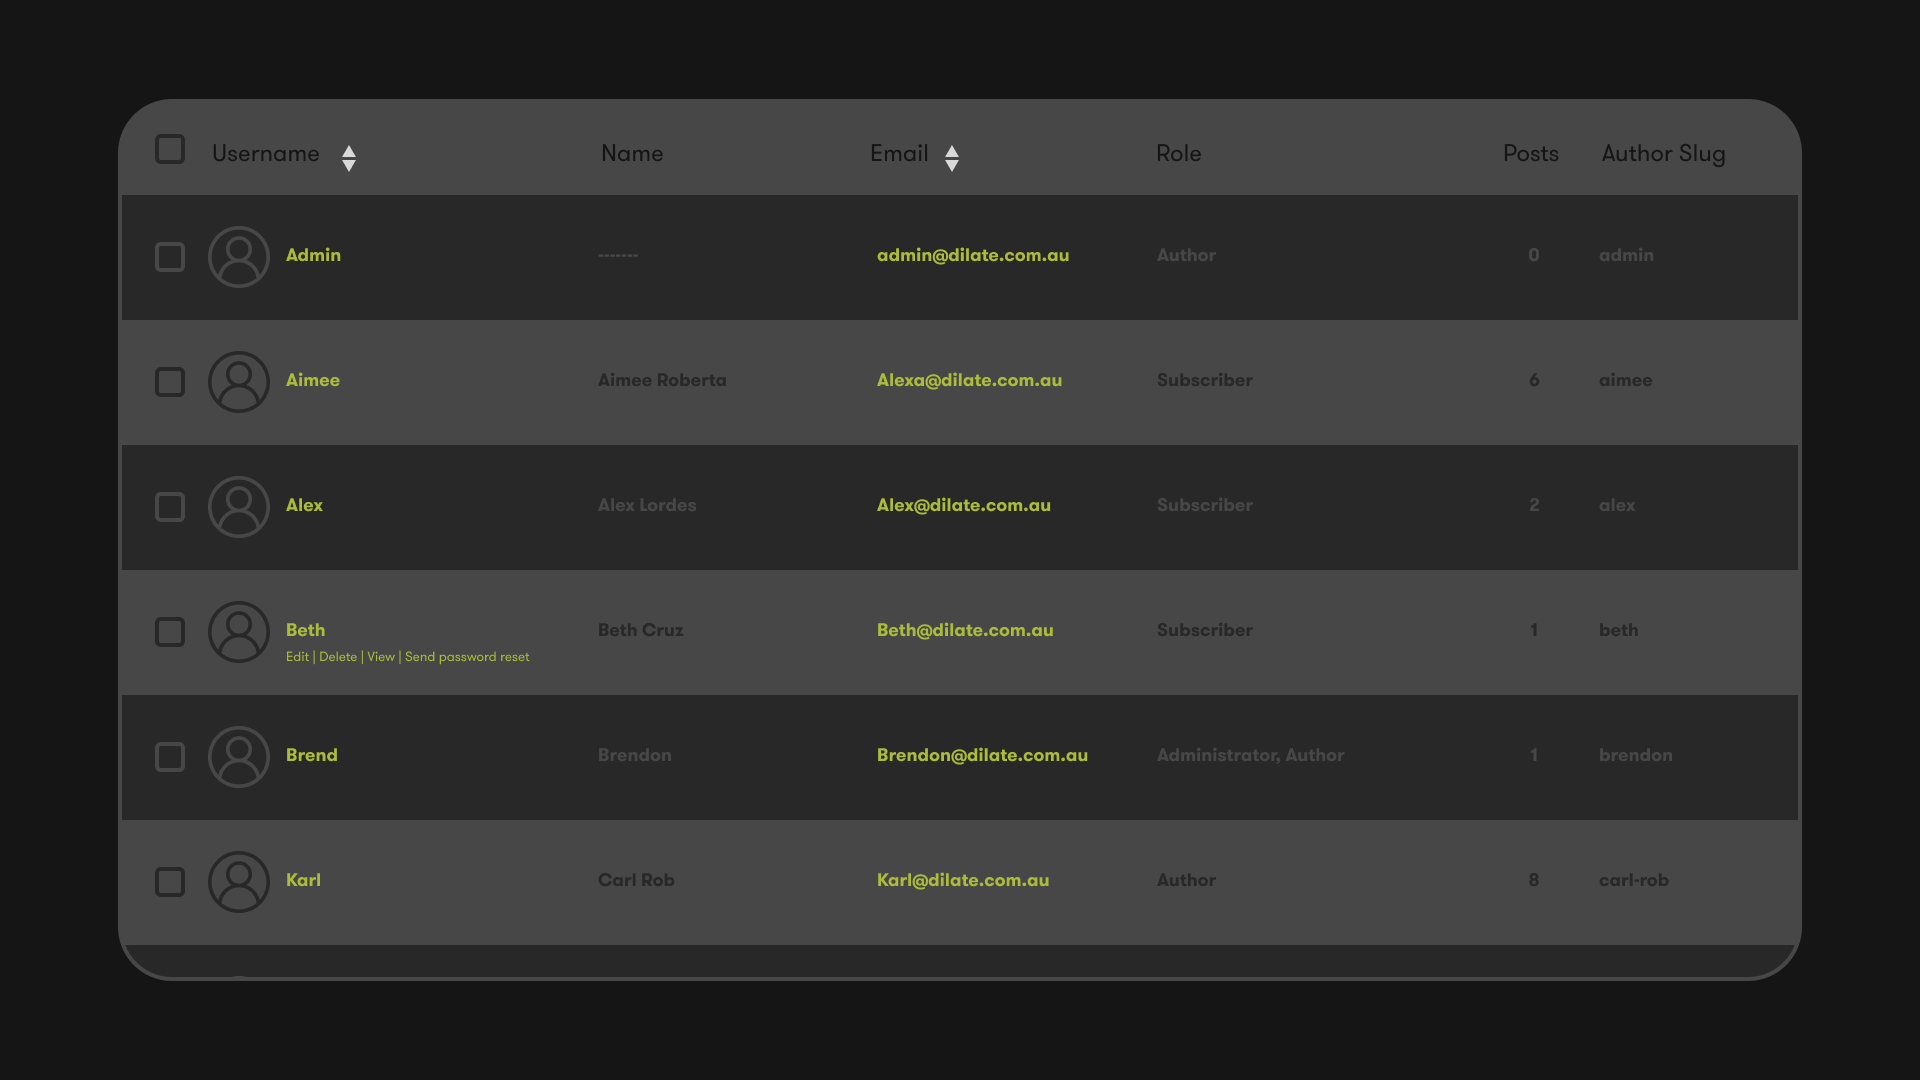
Task: Click the Brend user avatar icon
Action: click(237, 756)
